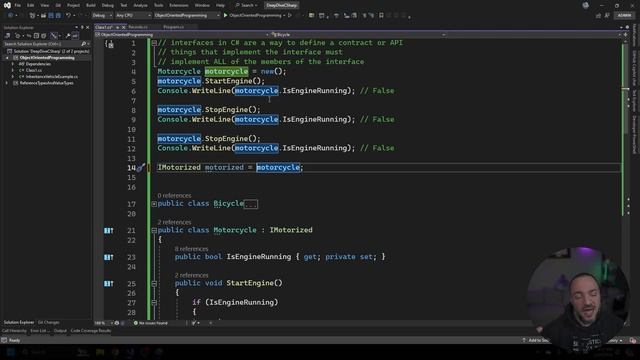Open the Bicycle type navigation dropdown
The width and height of the screenshot is (640, 360).
(358, 35)
